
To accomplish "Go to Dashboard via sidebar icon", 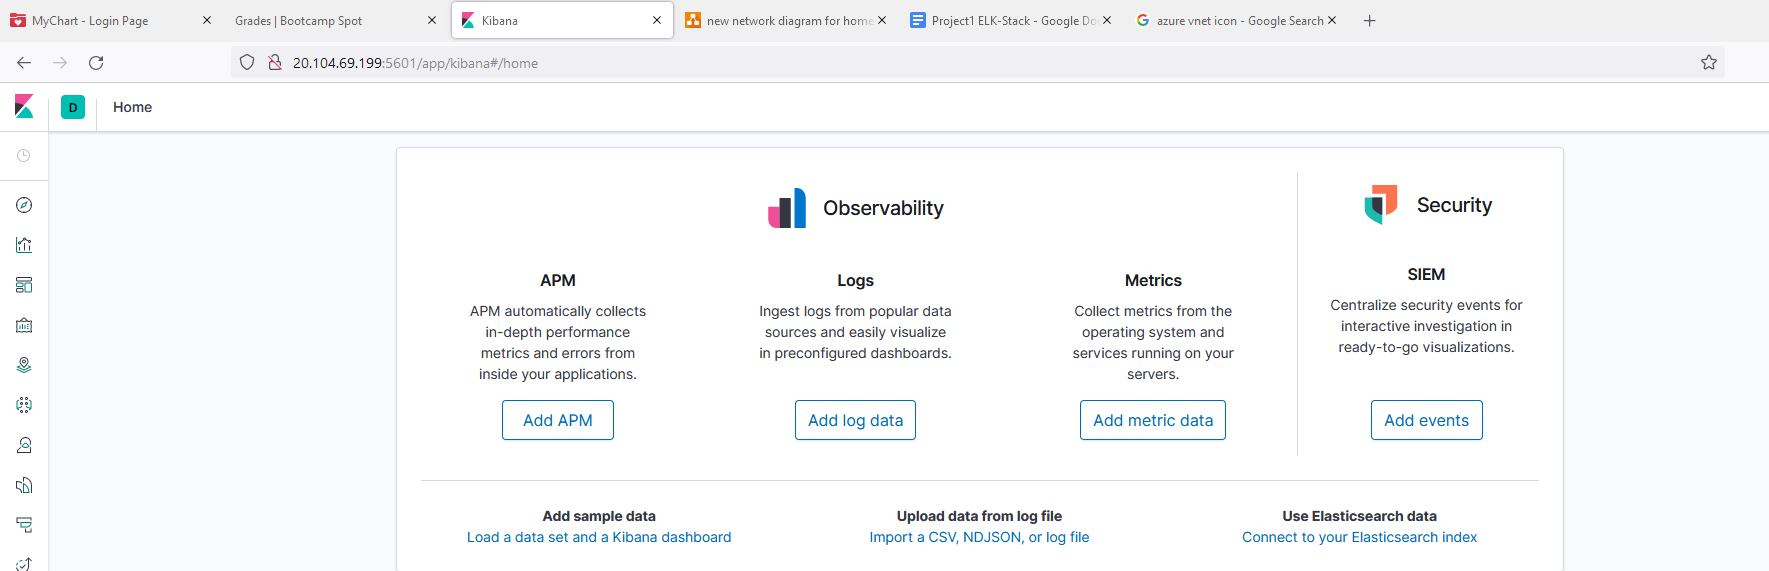I will coord(24,285).
